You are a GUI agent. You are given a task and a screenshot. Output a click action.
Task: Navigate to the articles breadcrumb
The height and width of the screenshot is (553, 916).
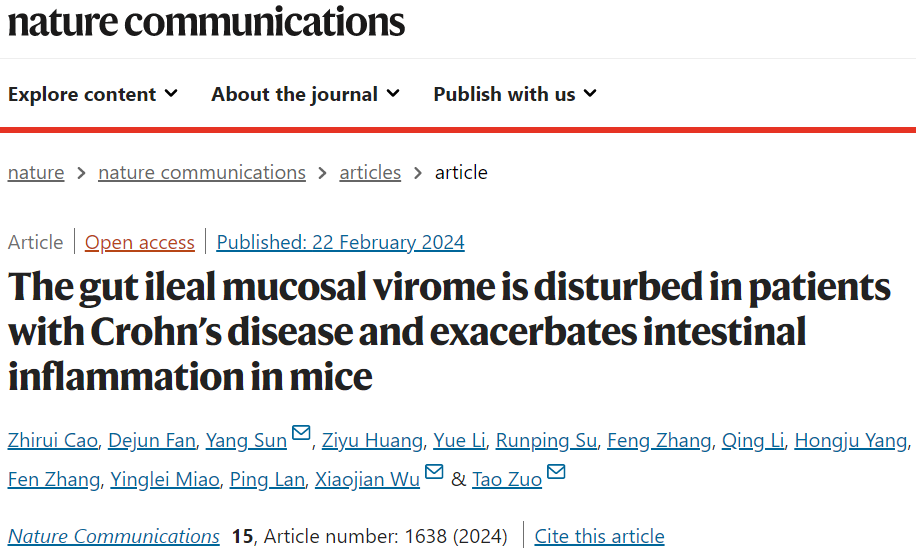tap(370, 172)
